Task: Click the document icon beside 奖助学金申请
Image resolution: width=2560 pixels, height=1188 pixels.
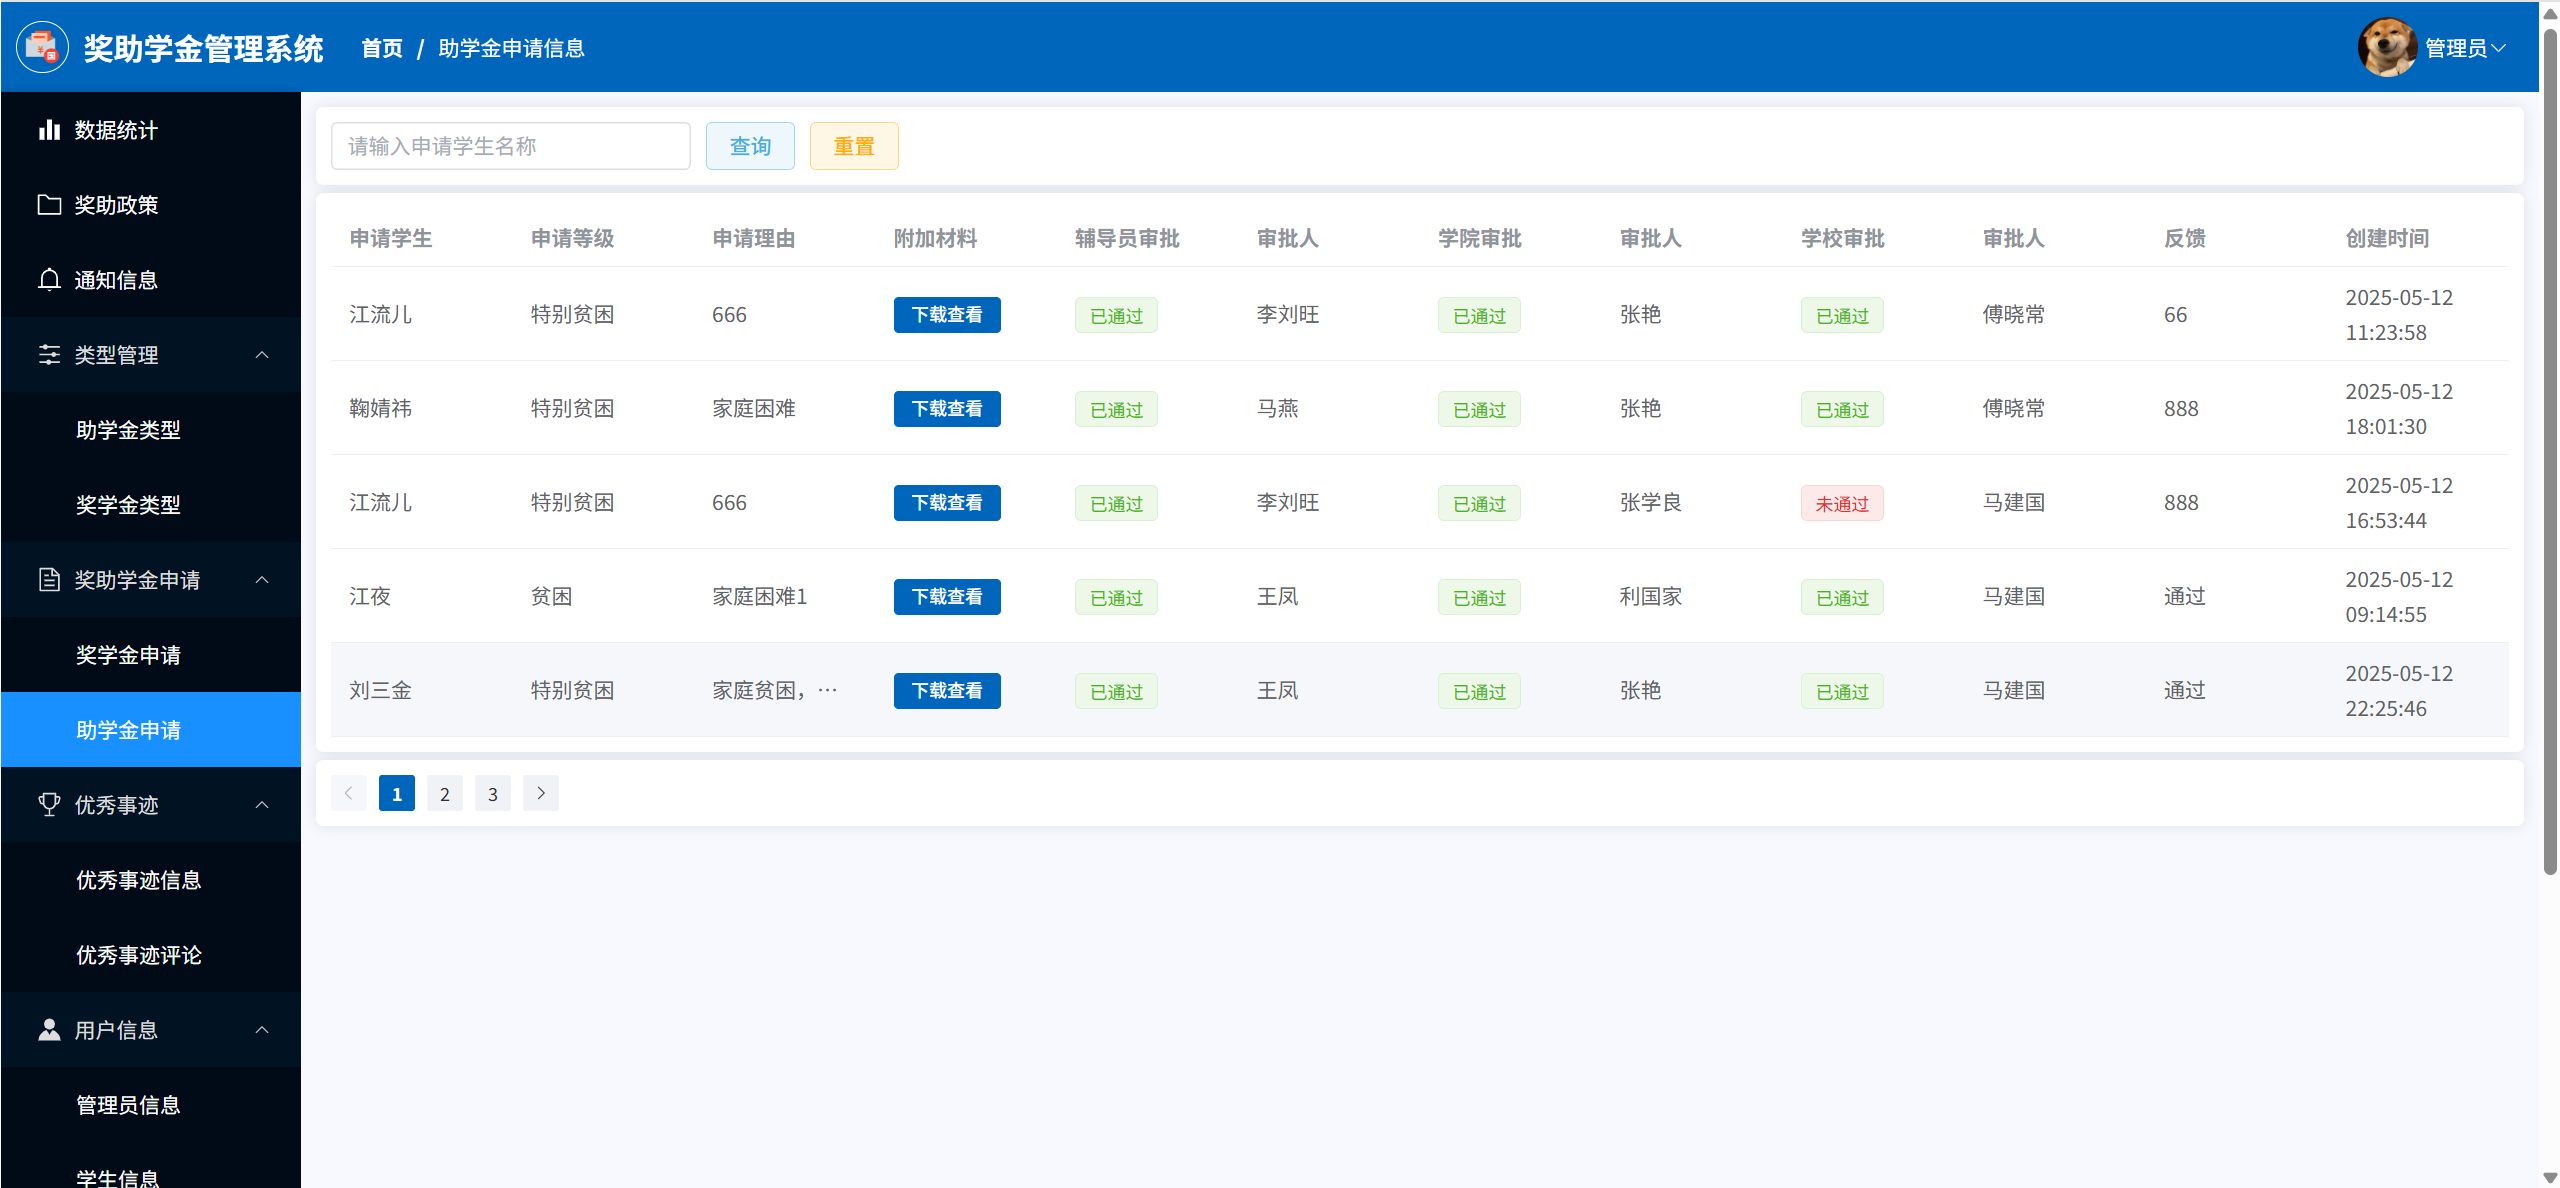Action: (49, 580)
